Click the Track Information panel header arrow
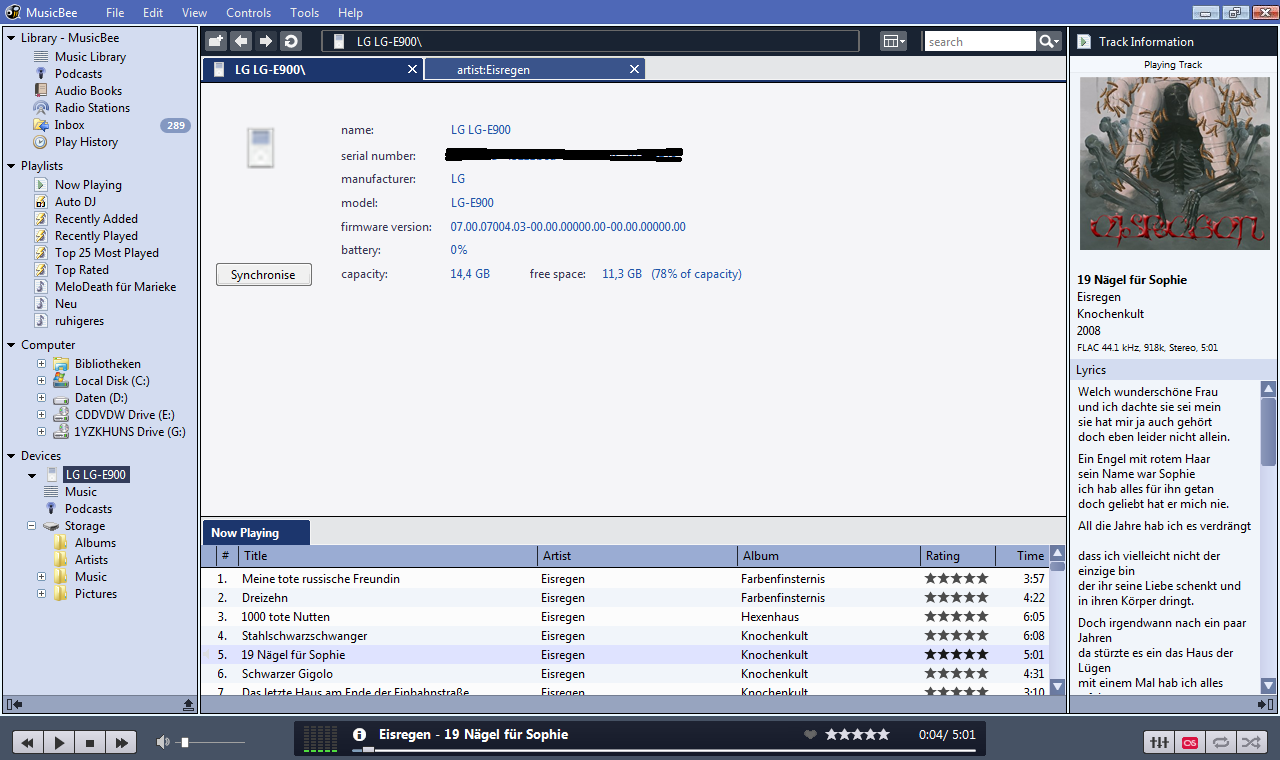This screenshot has height=760, width=1280. click(1083, 42)
